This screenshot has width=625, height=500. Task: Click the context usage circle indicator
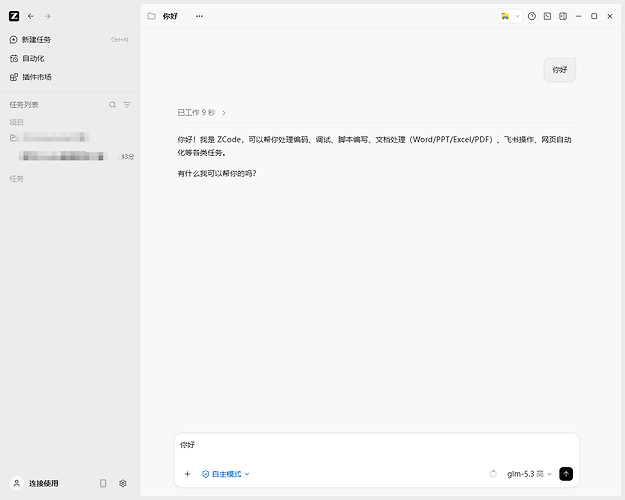[493, 474]
